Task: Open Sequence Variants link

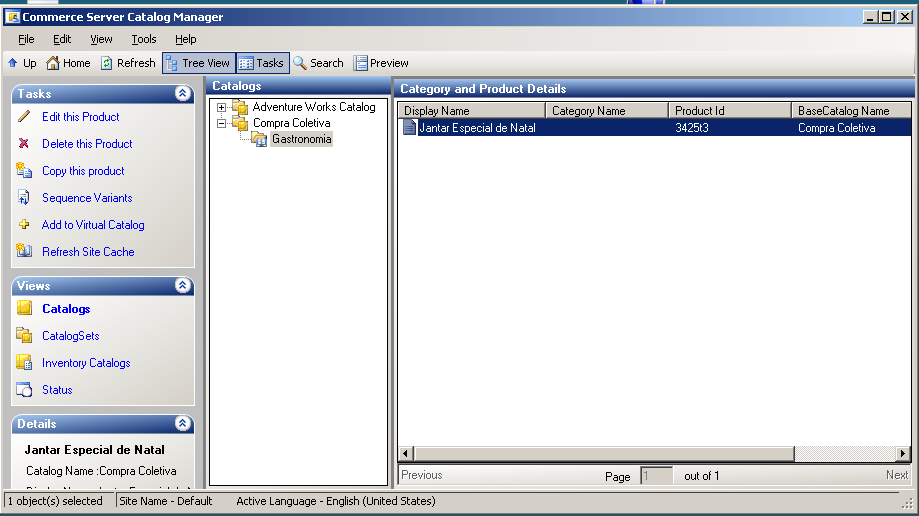Action: [x=87, y=198]
